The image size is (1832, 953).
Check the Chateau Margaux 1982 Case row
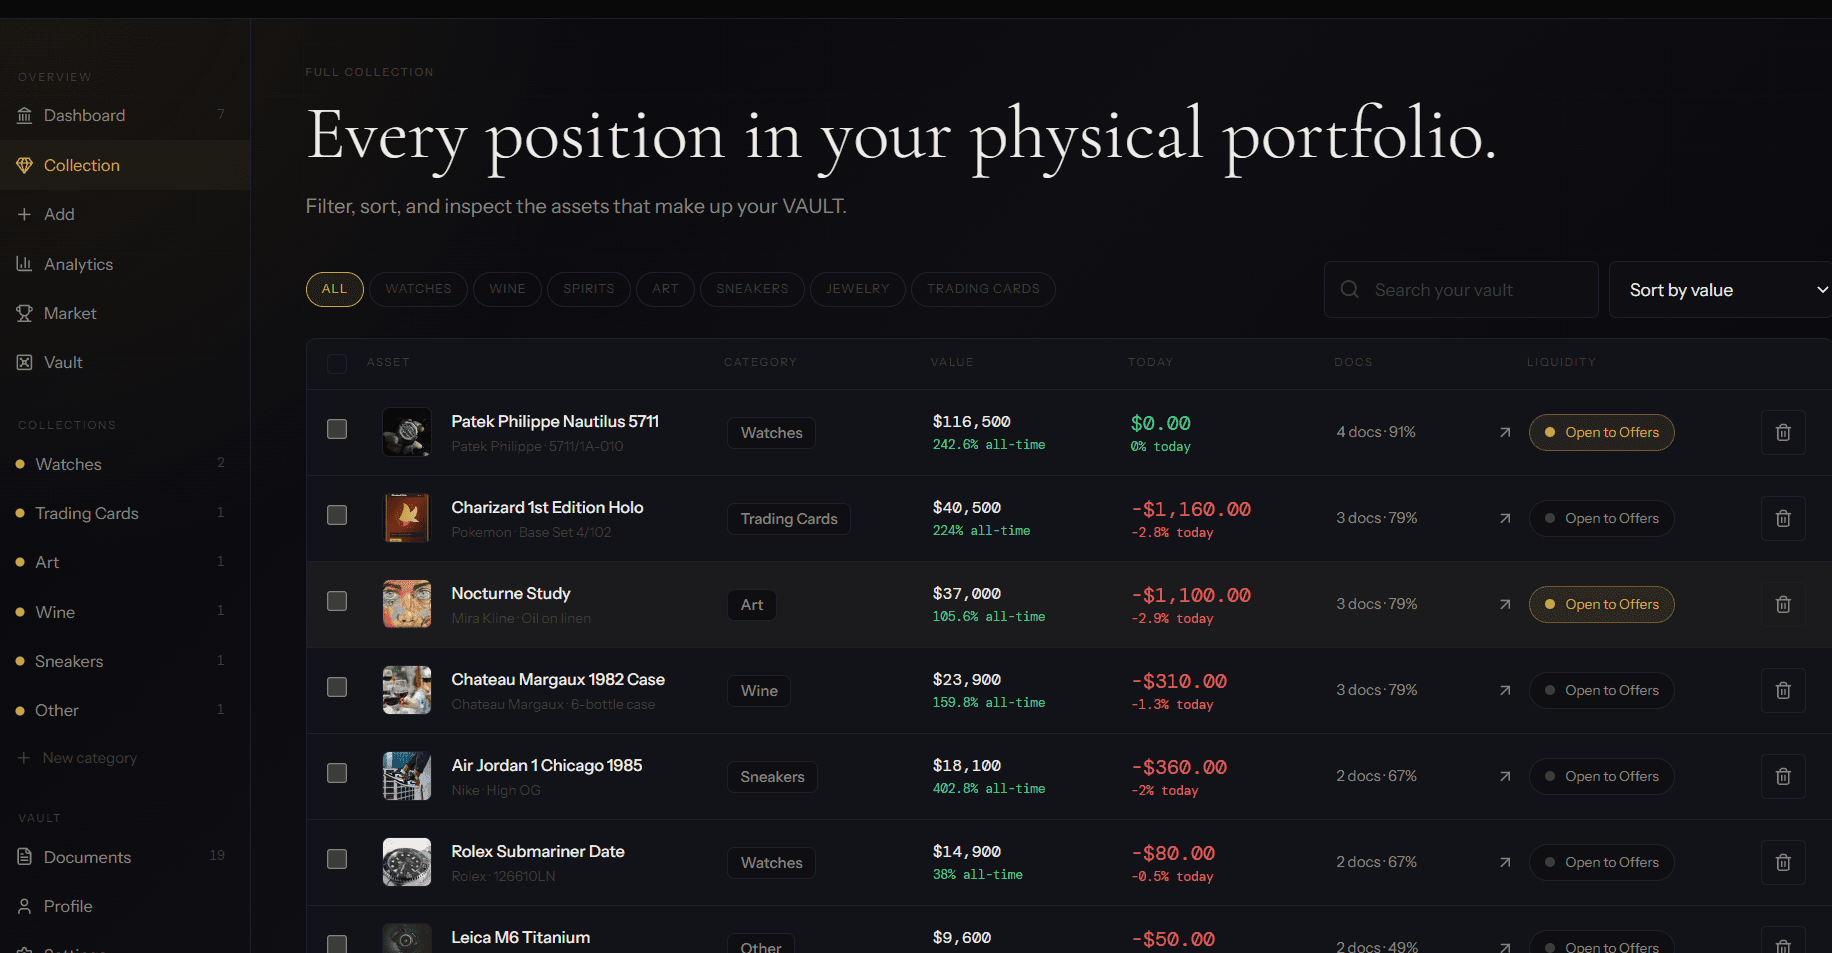coord(337,687)
